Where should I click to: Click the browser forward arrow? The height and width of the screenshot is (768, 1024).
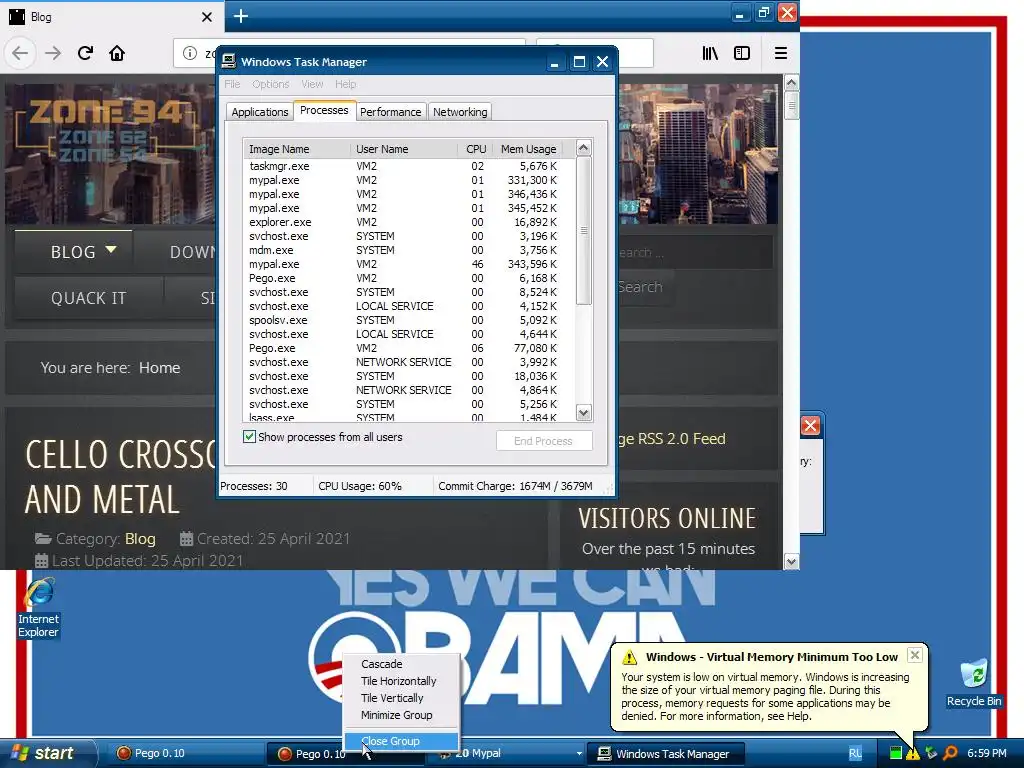tap(53, 53)
